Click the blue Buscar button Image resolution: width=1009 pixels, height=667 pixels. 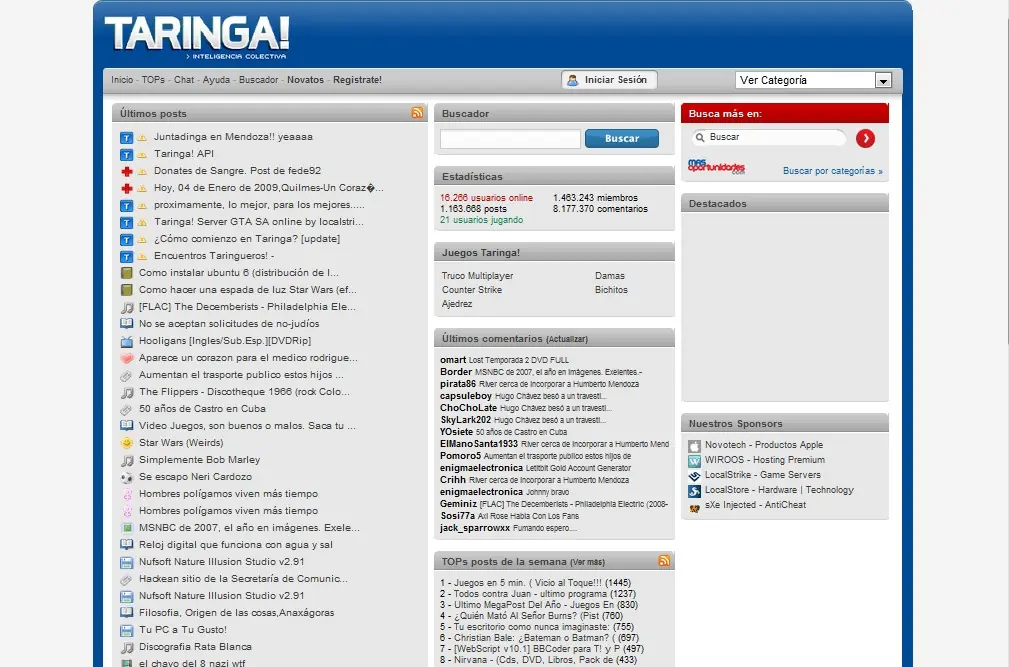622,138
